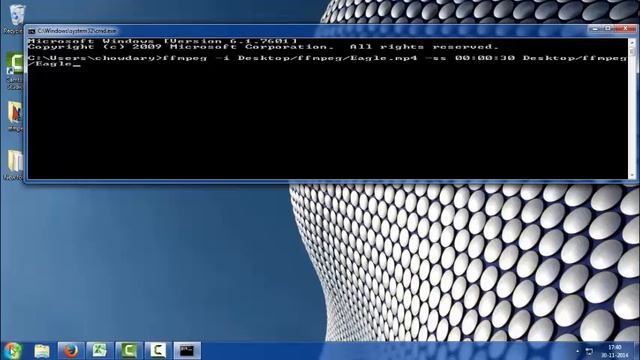Click the Copyright 2009 Microsoft Corporation line

[263, 47]
